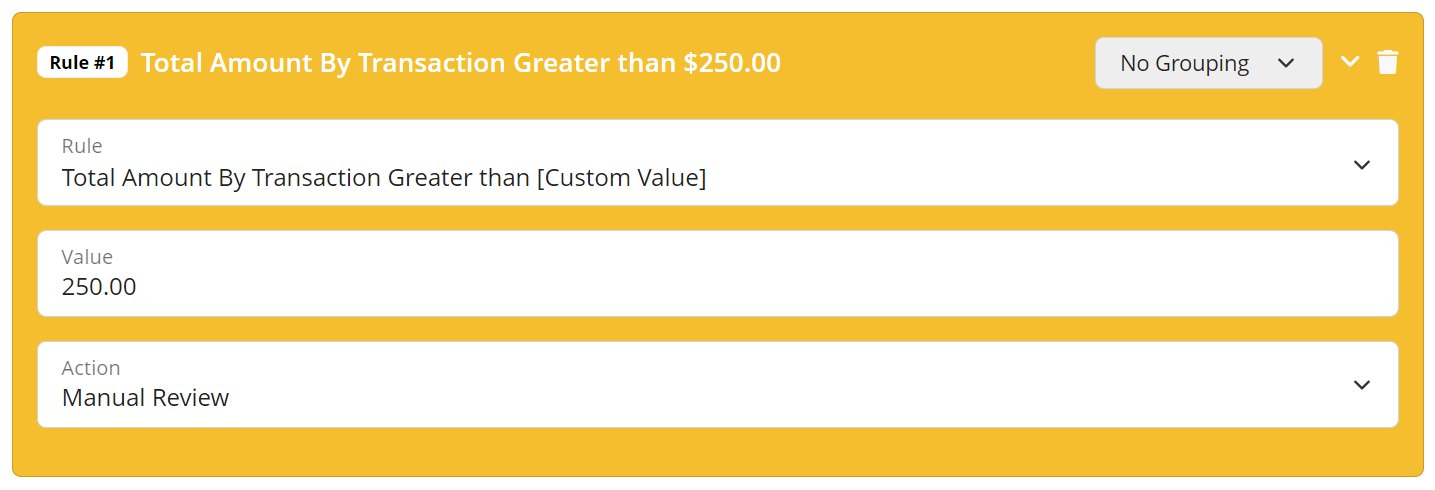The image size is (1435, 490).
Task: Click the Action field label
Action: click(x=91, y=368)
